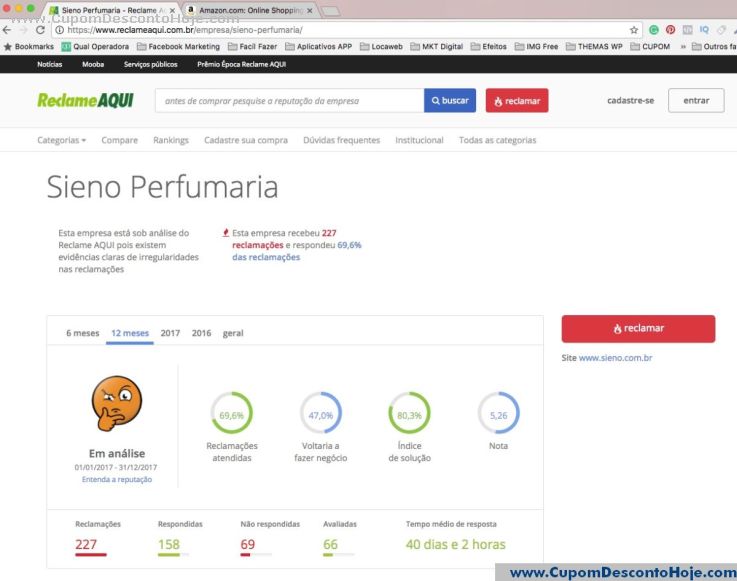Select the 6 meses tab
Image resolution: width=737 pixels, height=581 pixels.
(83, 333)
